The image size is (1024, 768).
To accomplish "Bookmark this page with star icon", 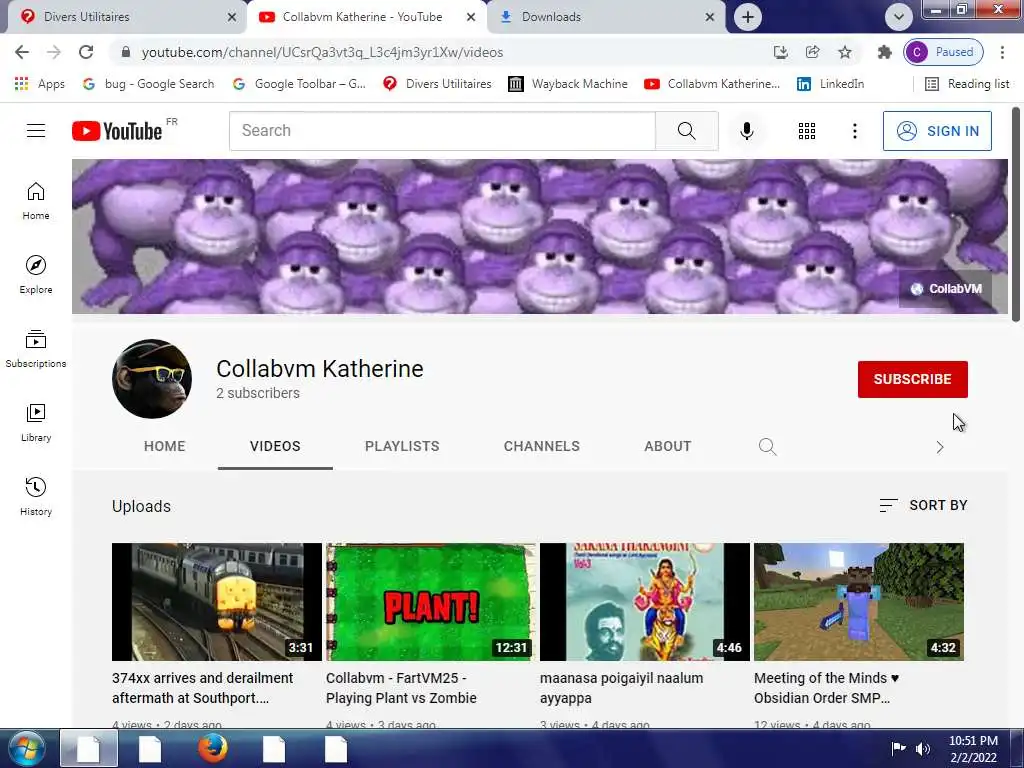I will pyautogui.click(x=844, y=52).
